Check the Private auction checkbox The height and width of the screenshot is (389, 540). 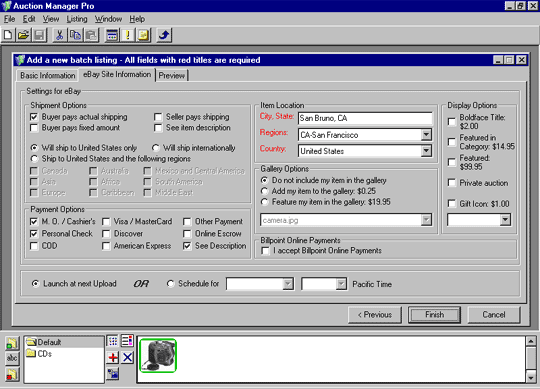pyautogui.click(x=451, y=183)
